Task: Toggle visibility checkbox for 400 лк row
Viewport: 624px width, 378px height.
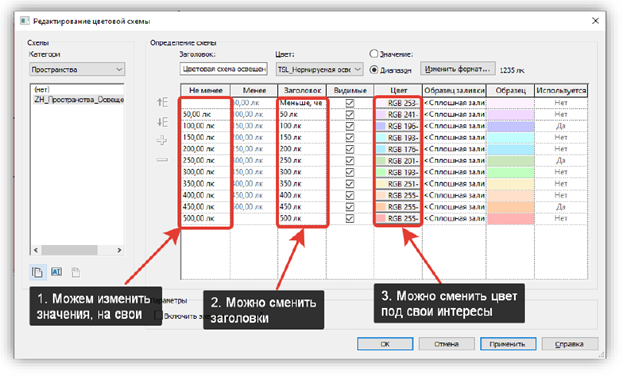Action: (x=350, y=195)
